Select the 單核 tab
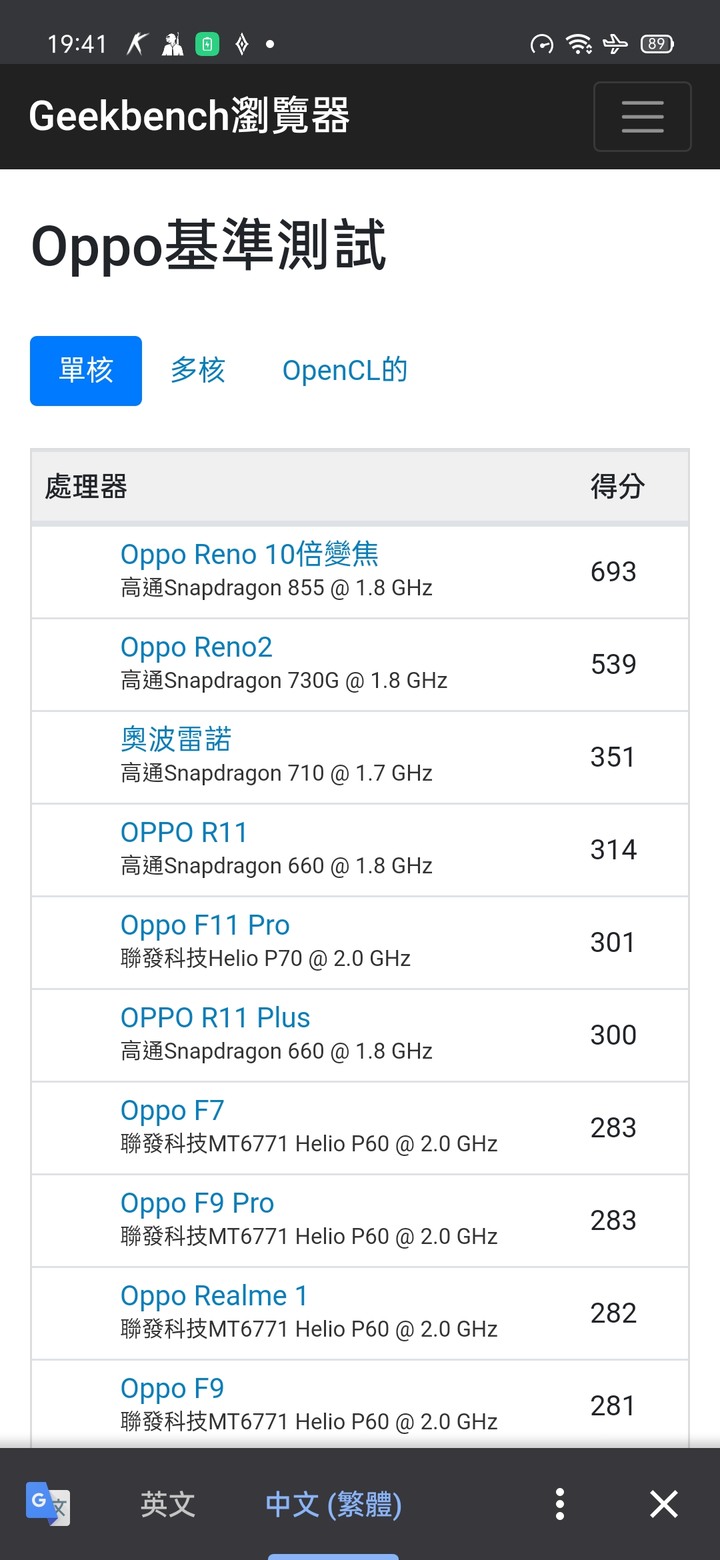720x1560 pixels. coord(86,371)
